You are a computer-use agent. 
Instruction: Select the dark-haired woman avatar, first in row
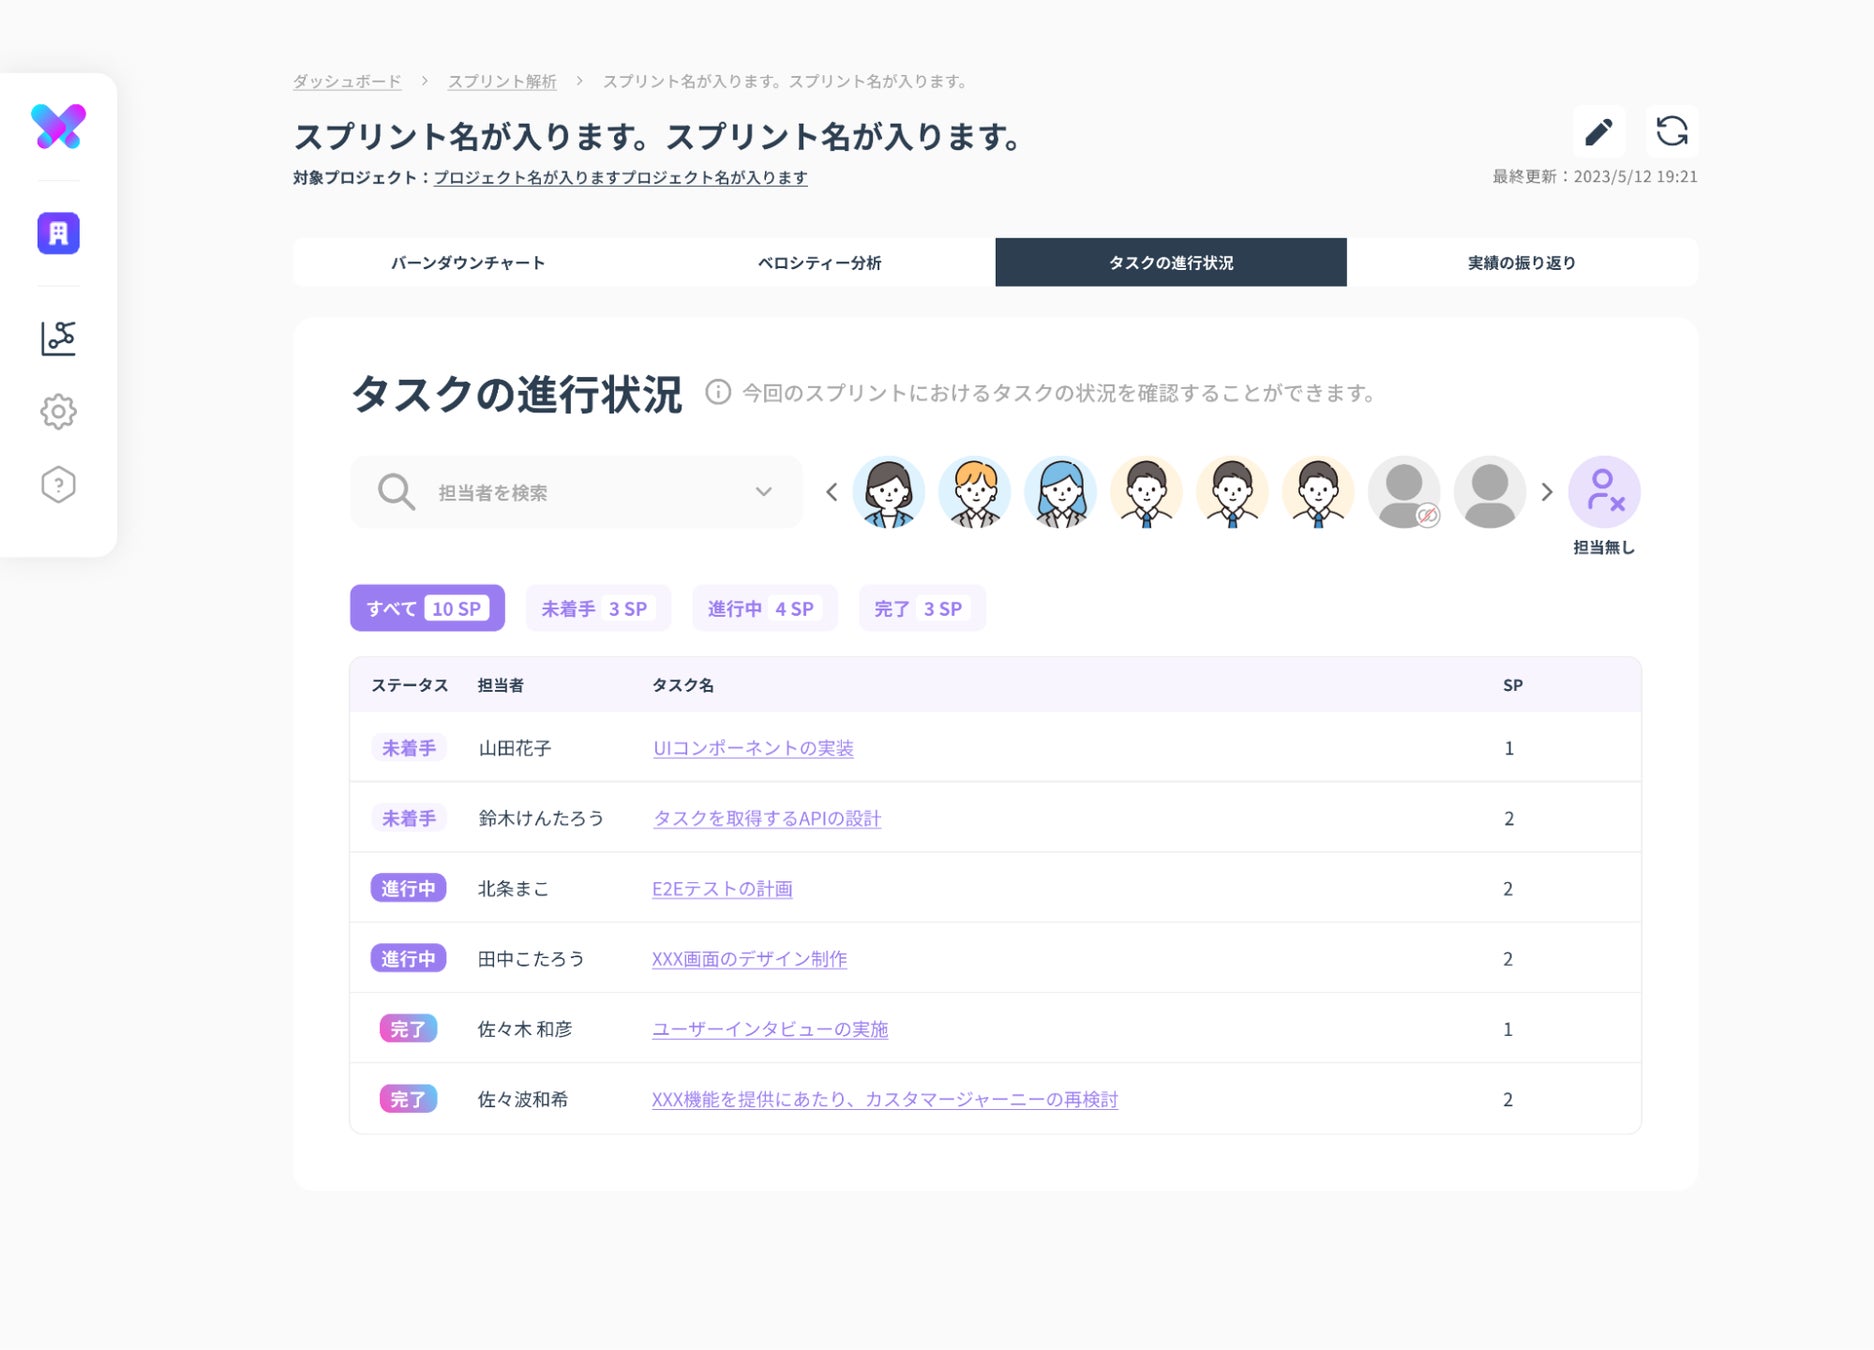click(888, 492)
